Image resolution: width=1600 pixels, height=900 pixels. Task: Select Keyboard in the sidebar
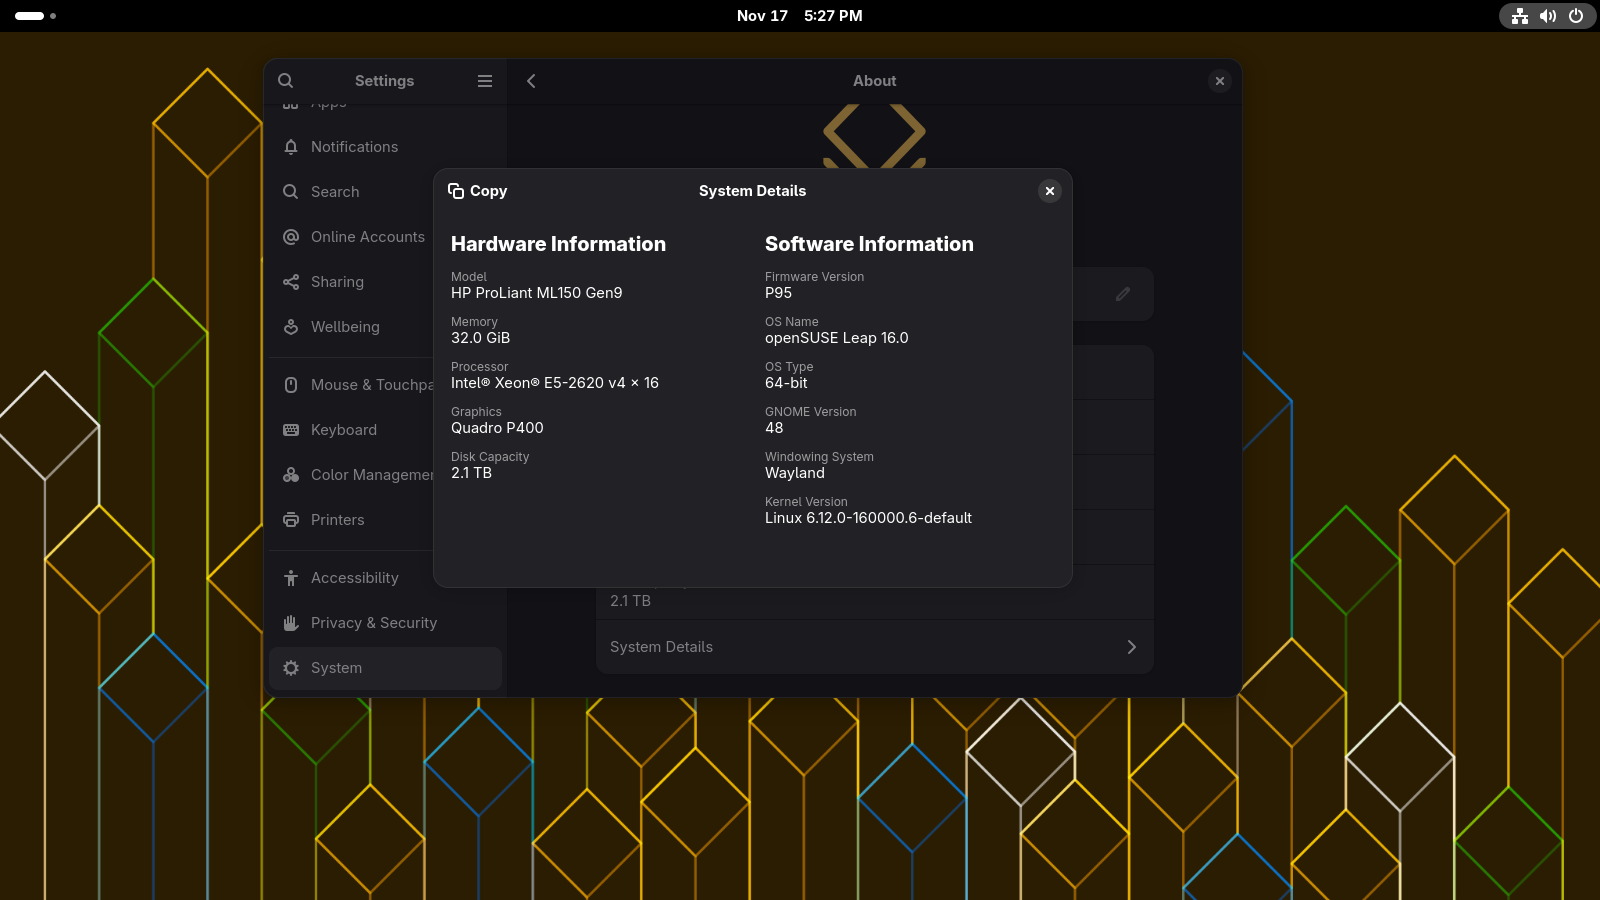pyautogui.click(x=344, y=430)
